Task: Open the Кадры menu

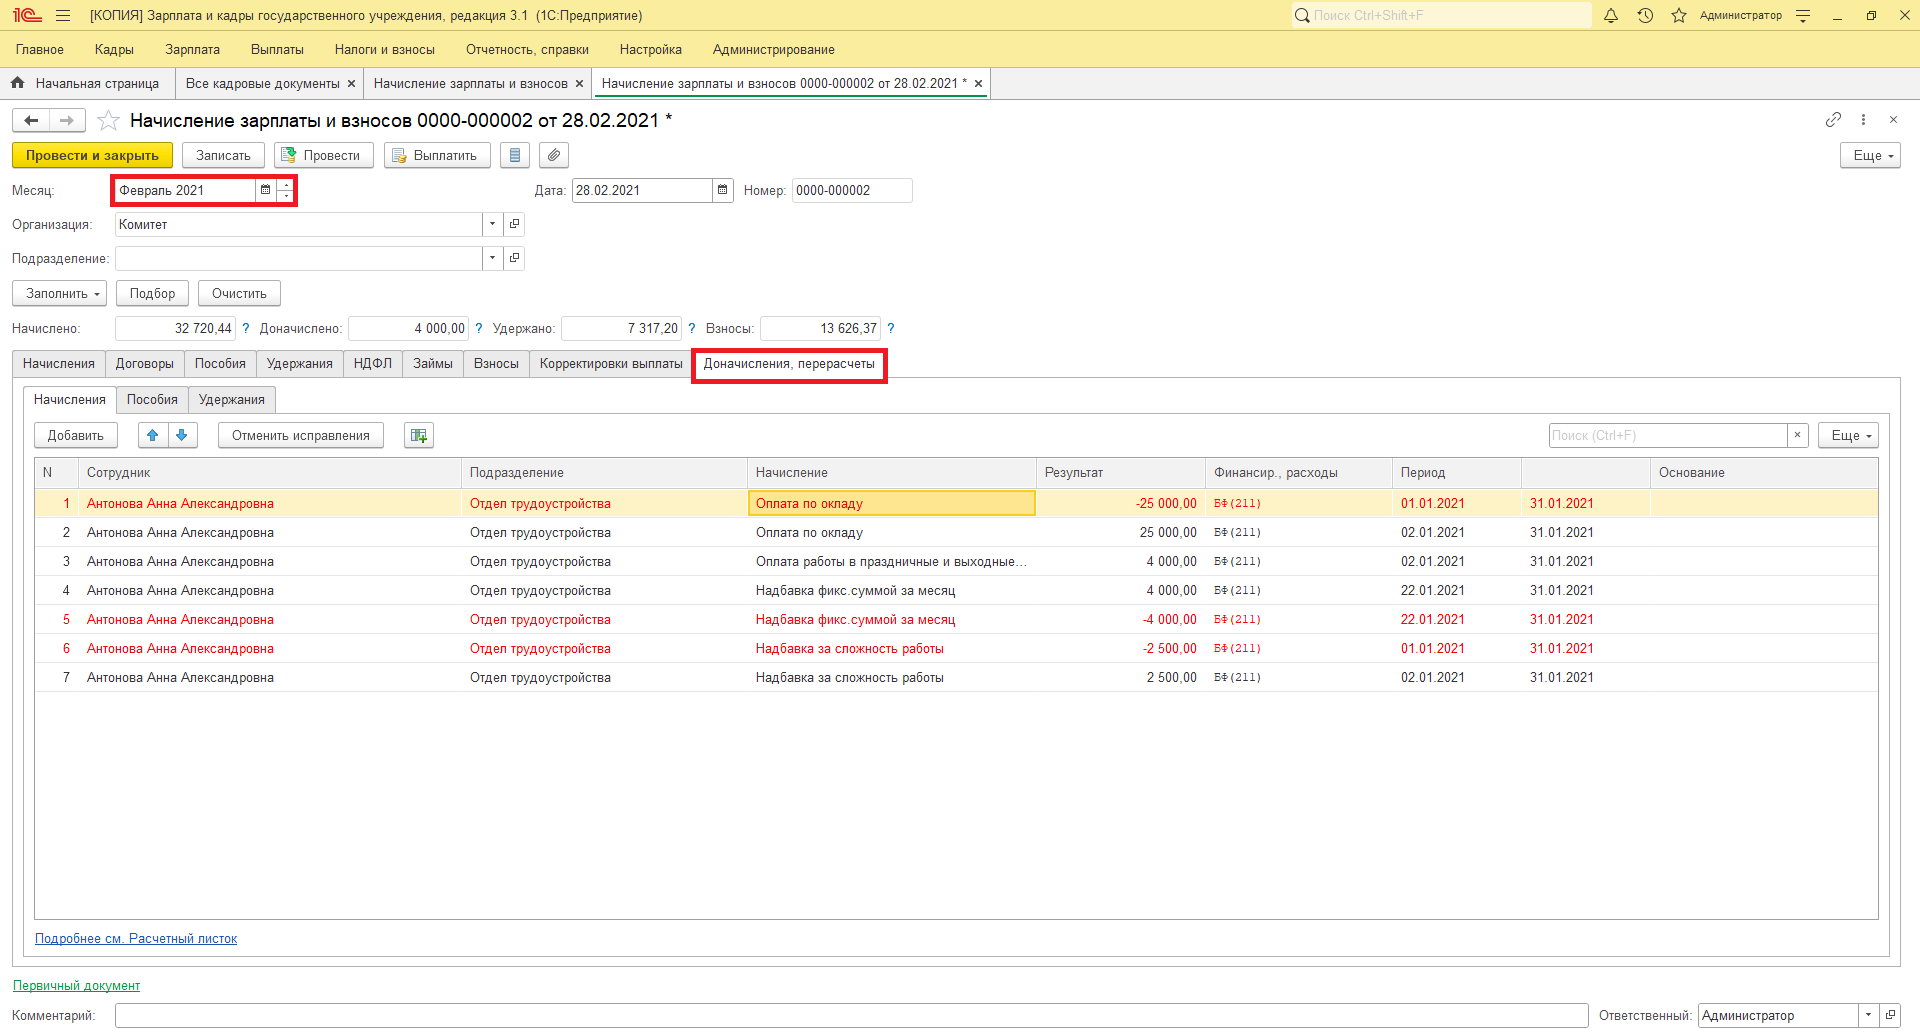Action: tap(114, 49)
